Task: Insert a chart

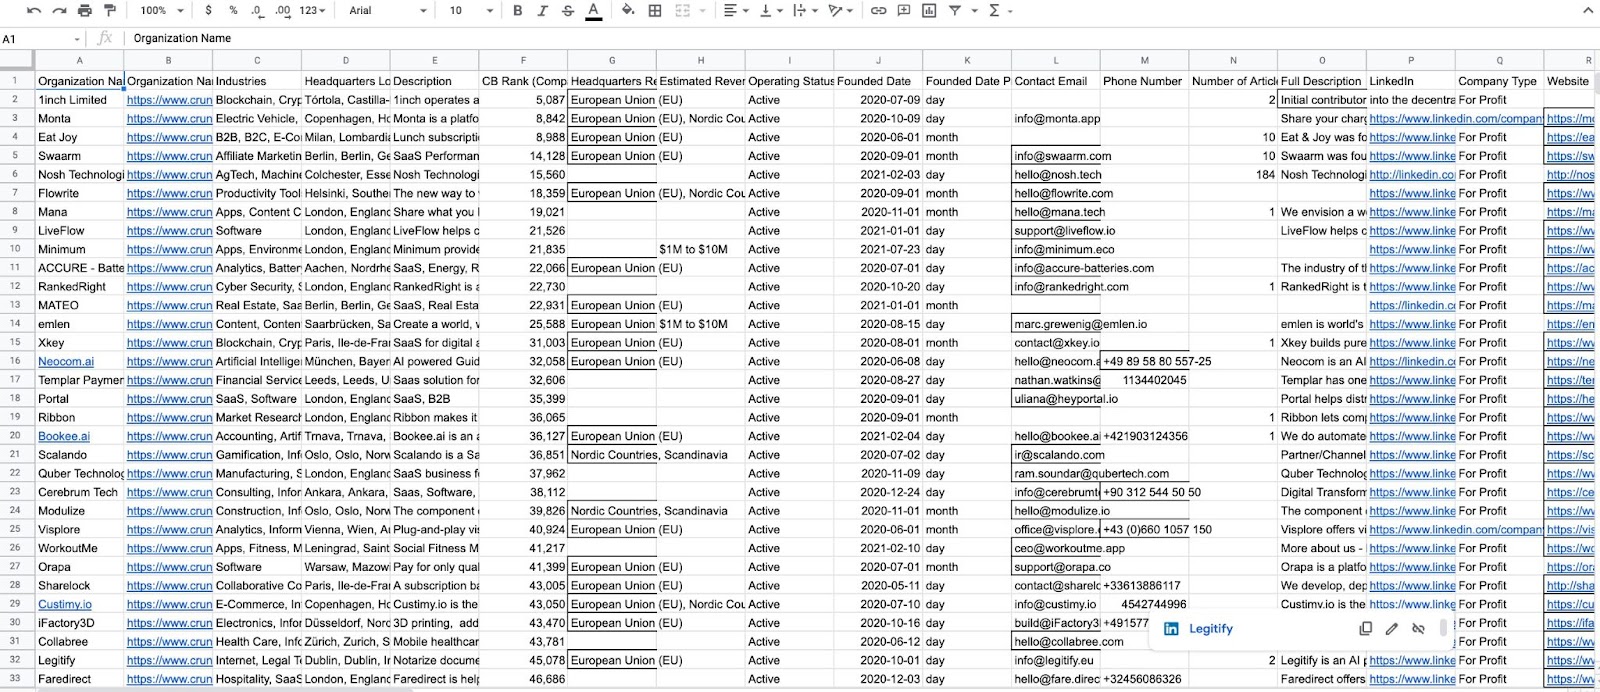Action: [x=929, y=10]
